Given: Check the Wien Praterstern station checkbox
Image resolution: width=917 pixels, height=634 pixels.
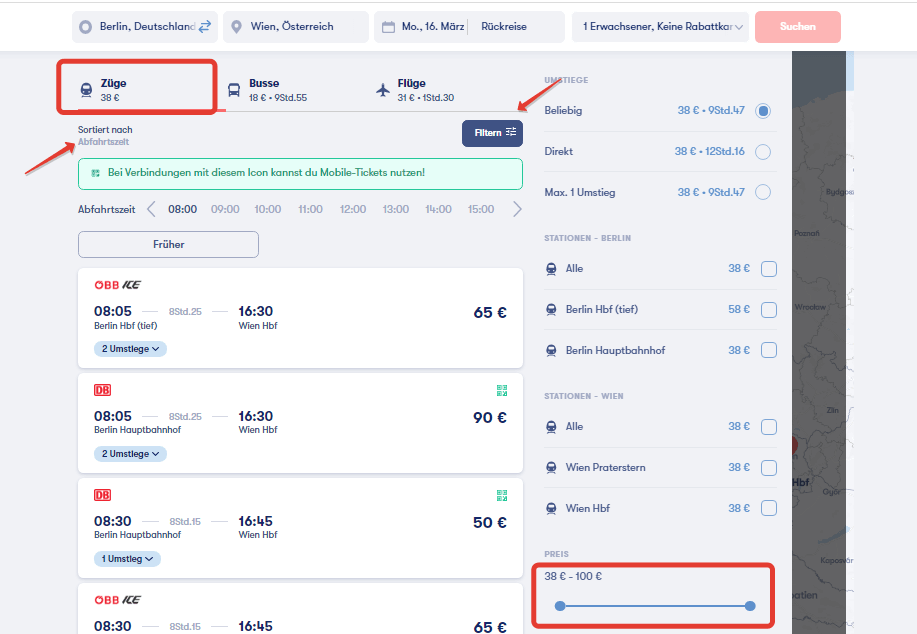Looking at the screenshot, I should tap(769, 468).
